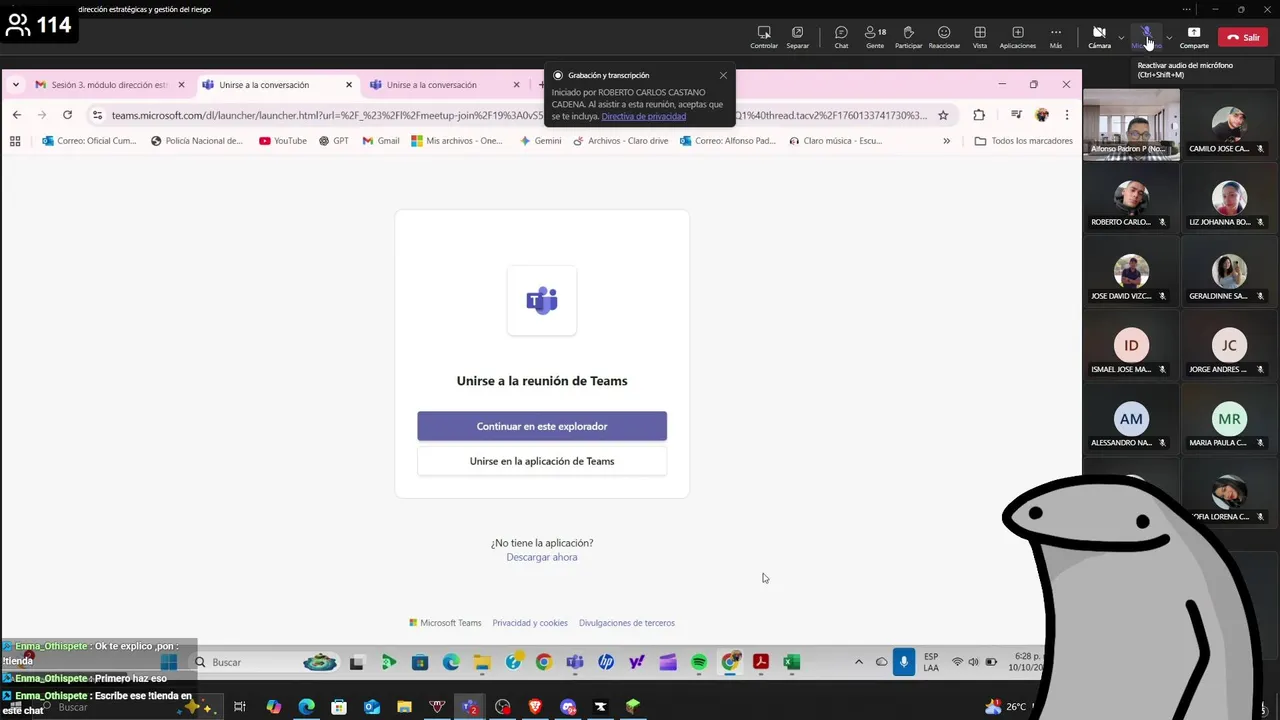The image size is (1280, 720).
Task: Open the GPT bookmark
Action: (x=334, y=141)
